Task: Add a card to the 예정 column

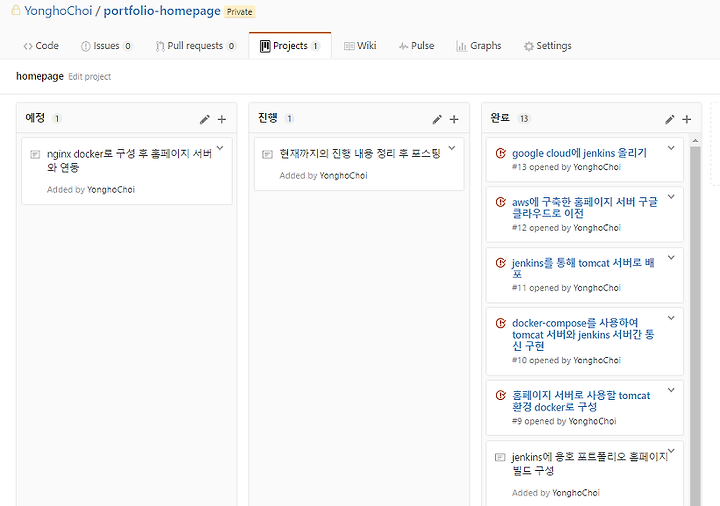Action: (222, 119)
